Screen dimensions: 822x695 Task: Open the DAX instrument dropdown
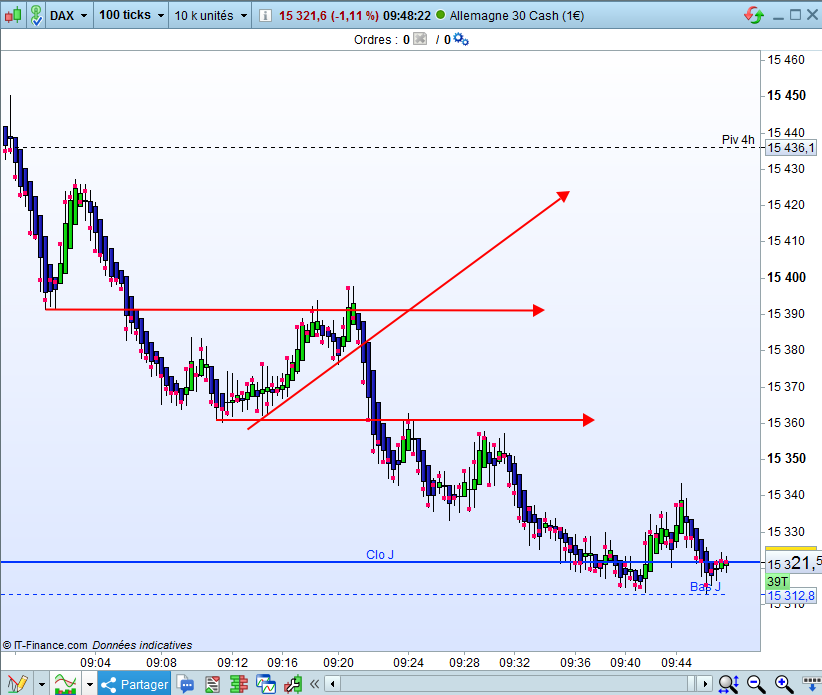[x=69, y=15]
